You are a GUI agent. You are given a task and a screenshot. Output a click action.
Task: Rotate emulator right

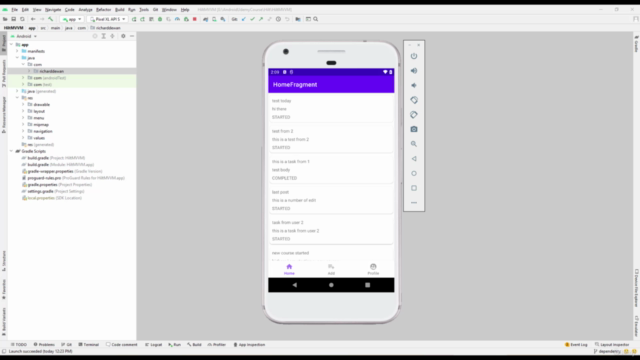tap(414, 115)
